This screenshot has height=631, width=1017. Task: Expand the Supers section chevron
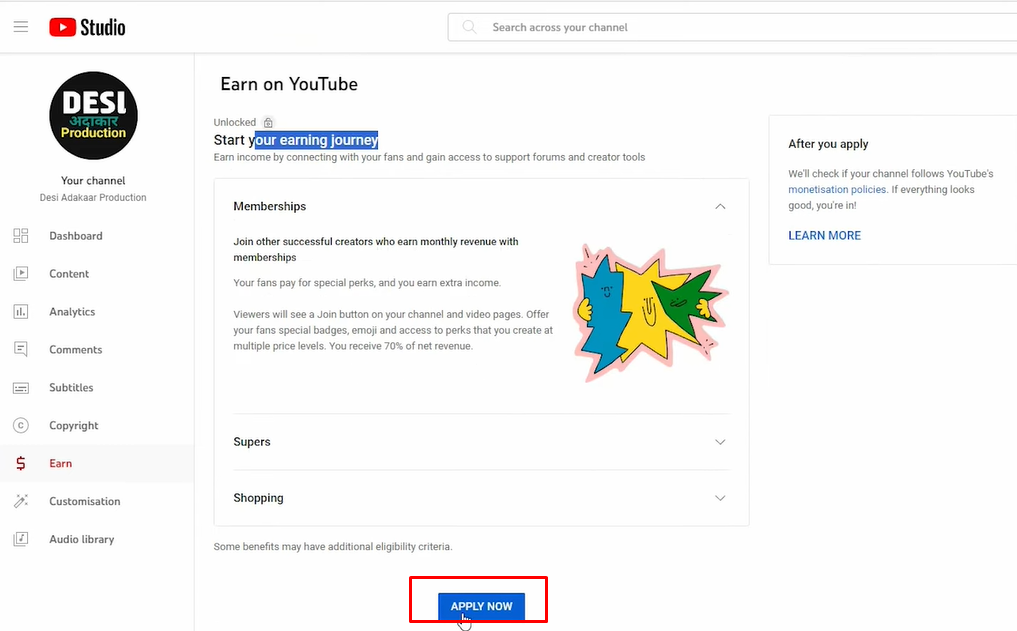coord(720,442)
